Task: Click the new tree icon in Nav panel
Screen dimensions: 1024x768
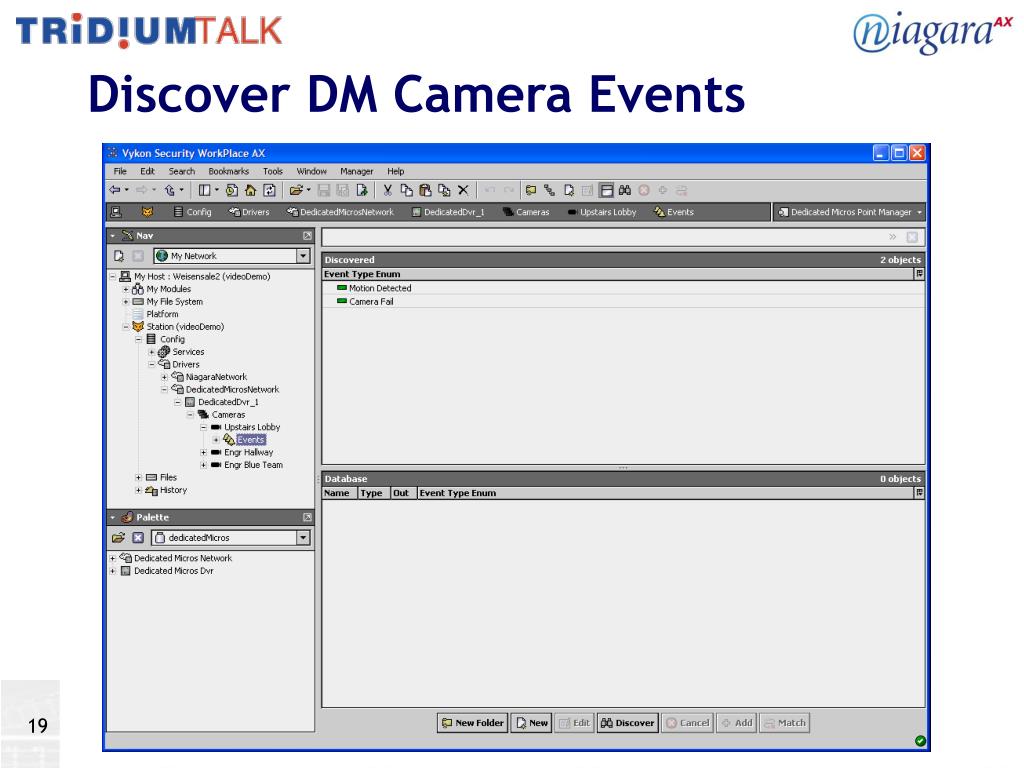Action: pyautogui.click(x=119, y=256)
